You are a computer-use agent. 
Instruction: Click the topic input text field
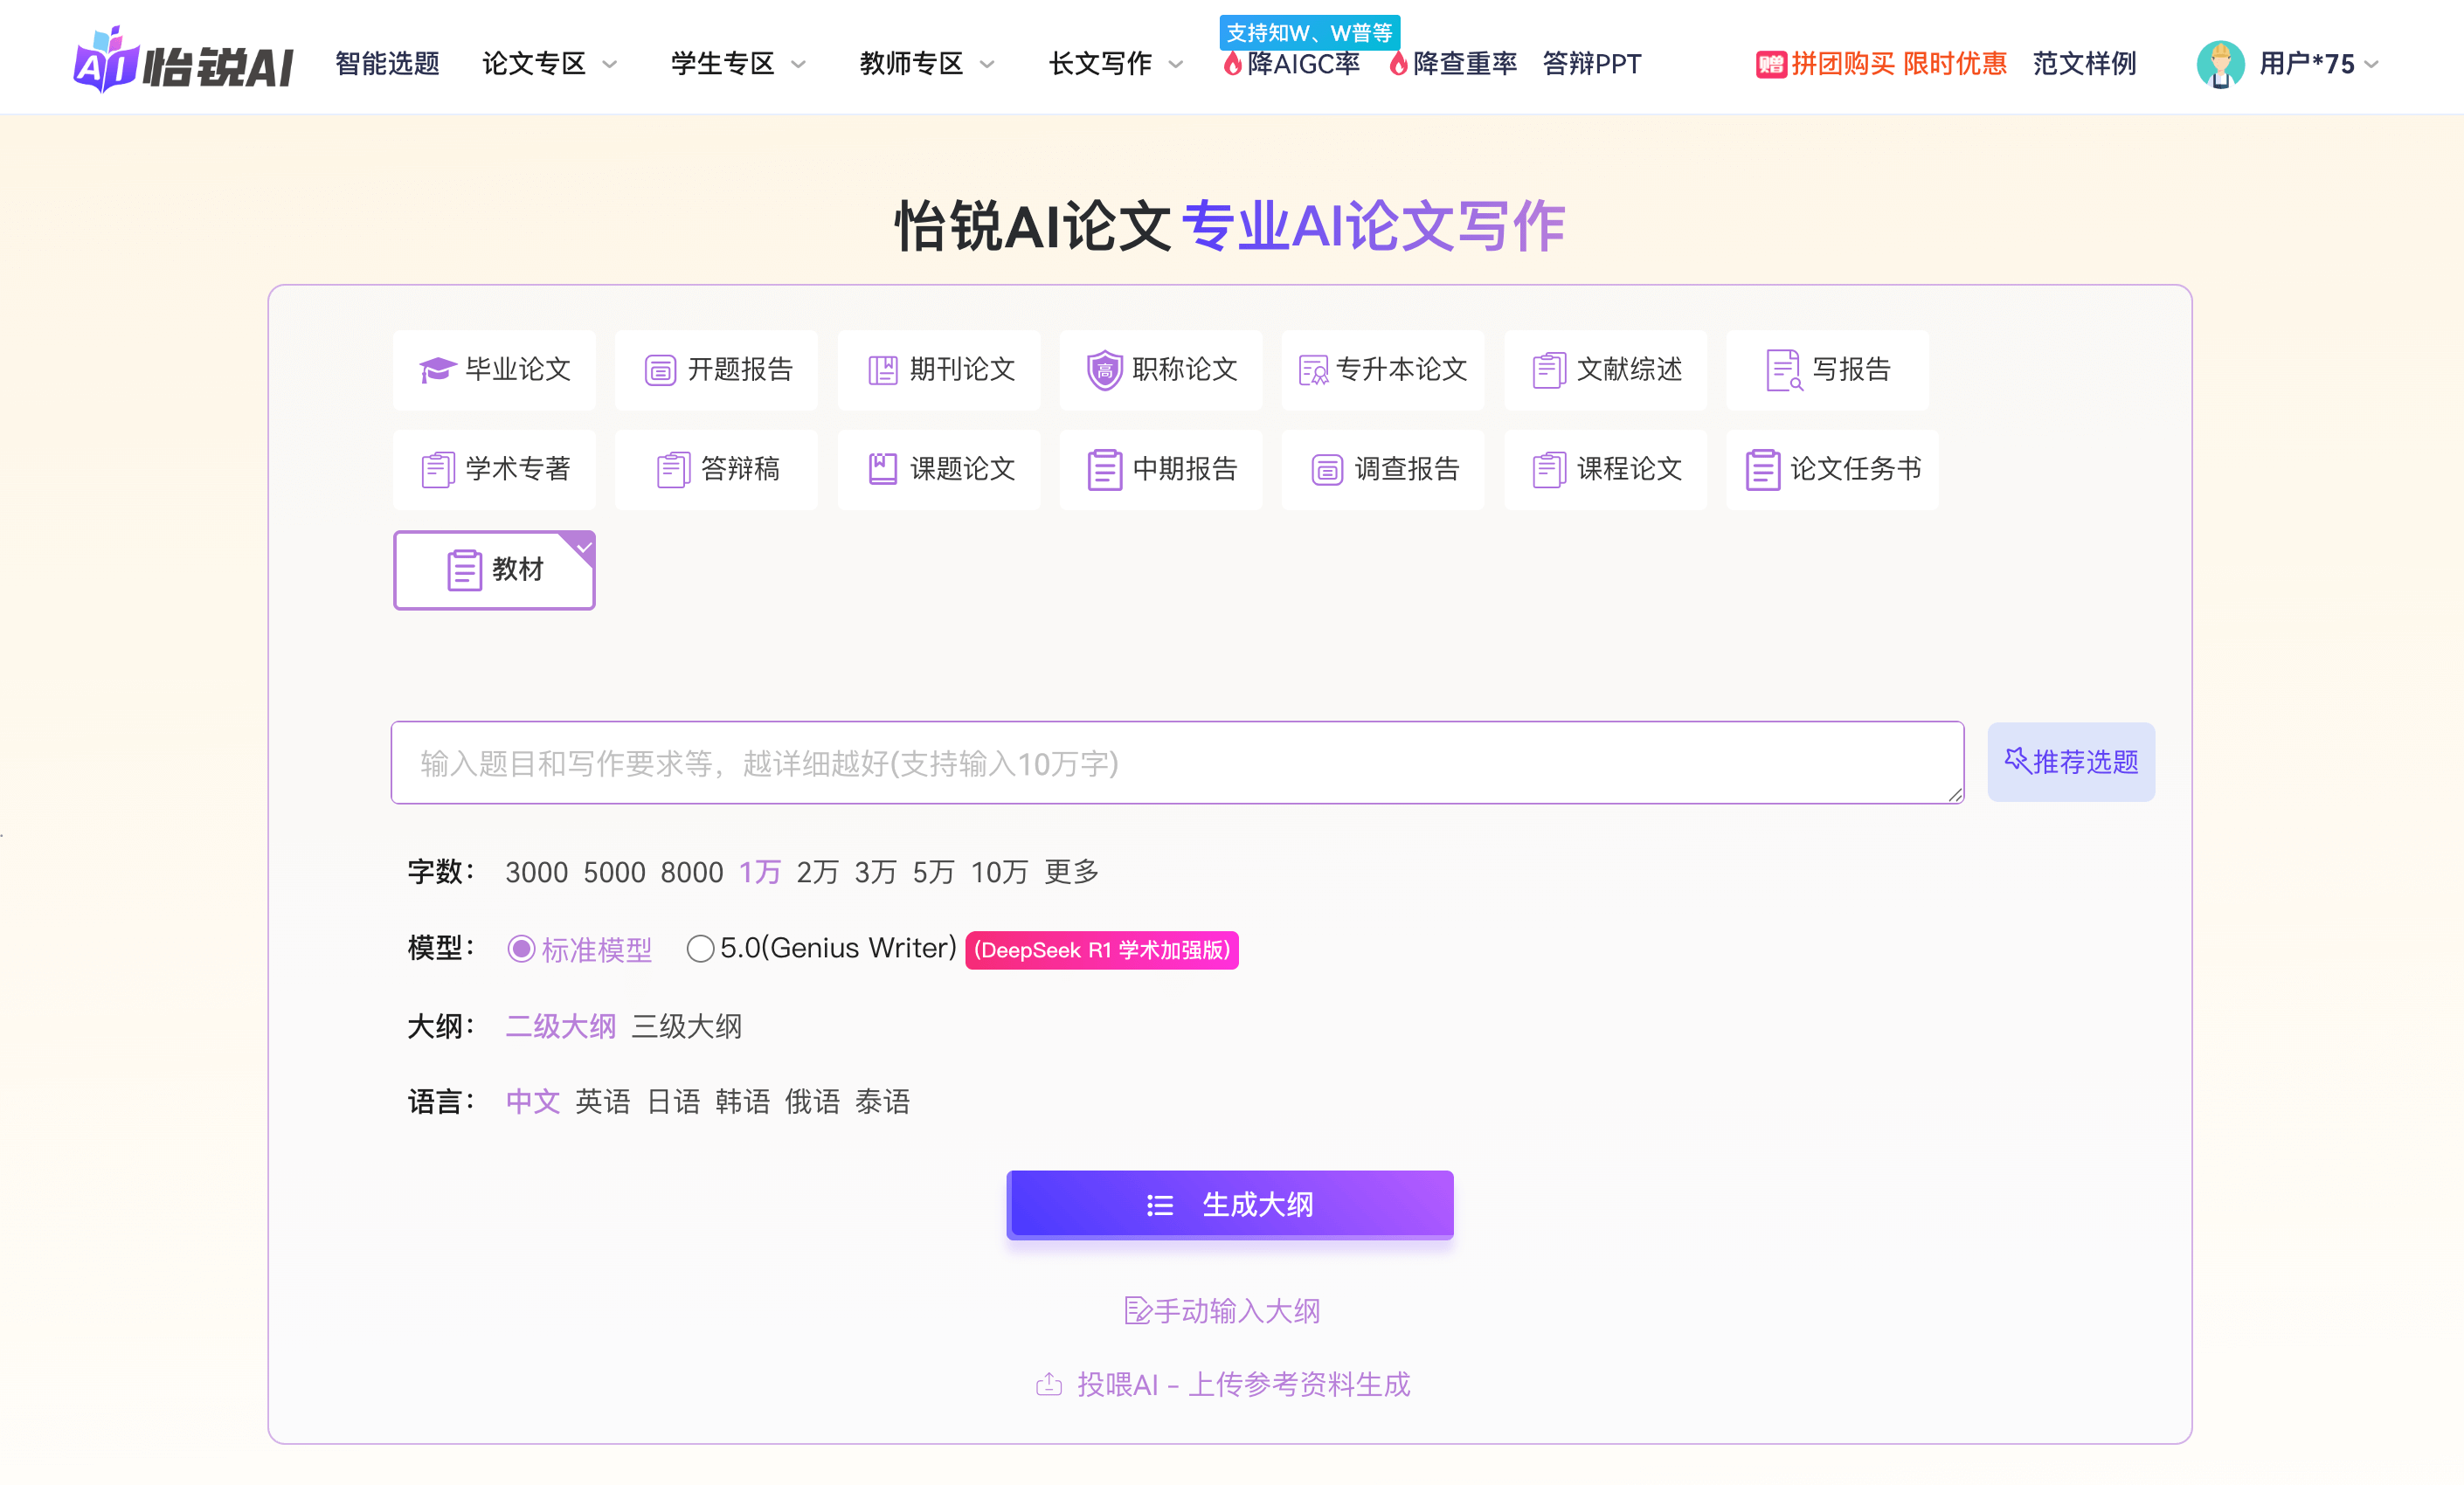(x=1175, y=762)
